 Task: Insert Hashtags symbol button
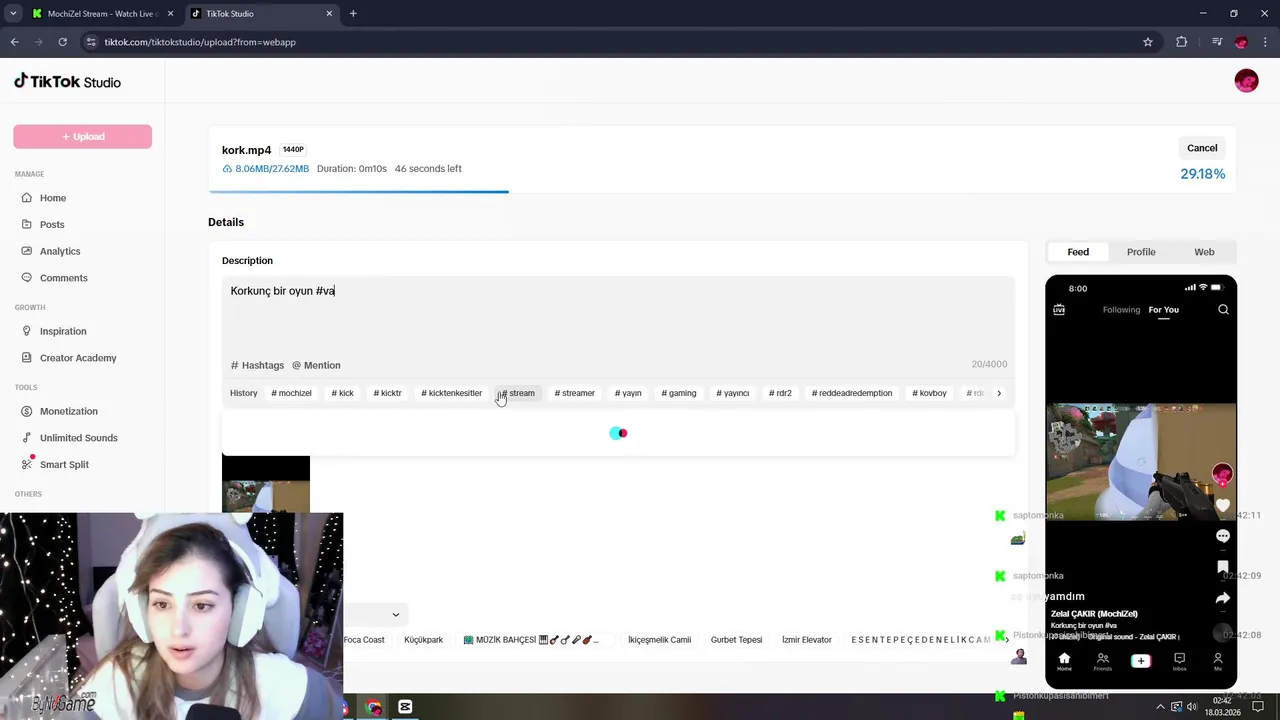(x=258, y=365)
